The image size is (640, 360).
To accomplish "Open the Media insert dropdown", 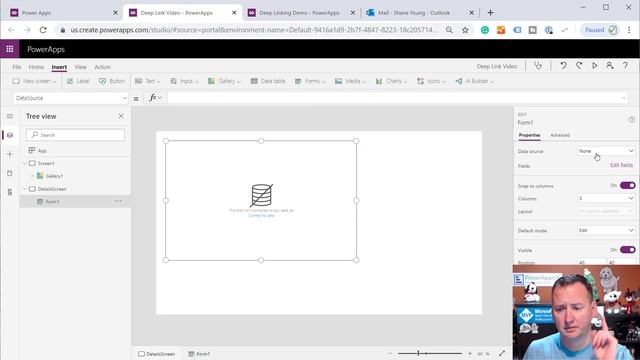I will click(350, 81).
